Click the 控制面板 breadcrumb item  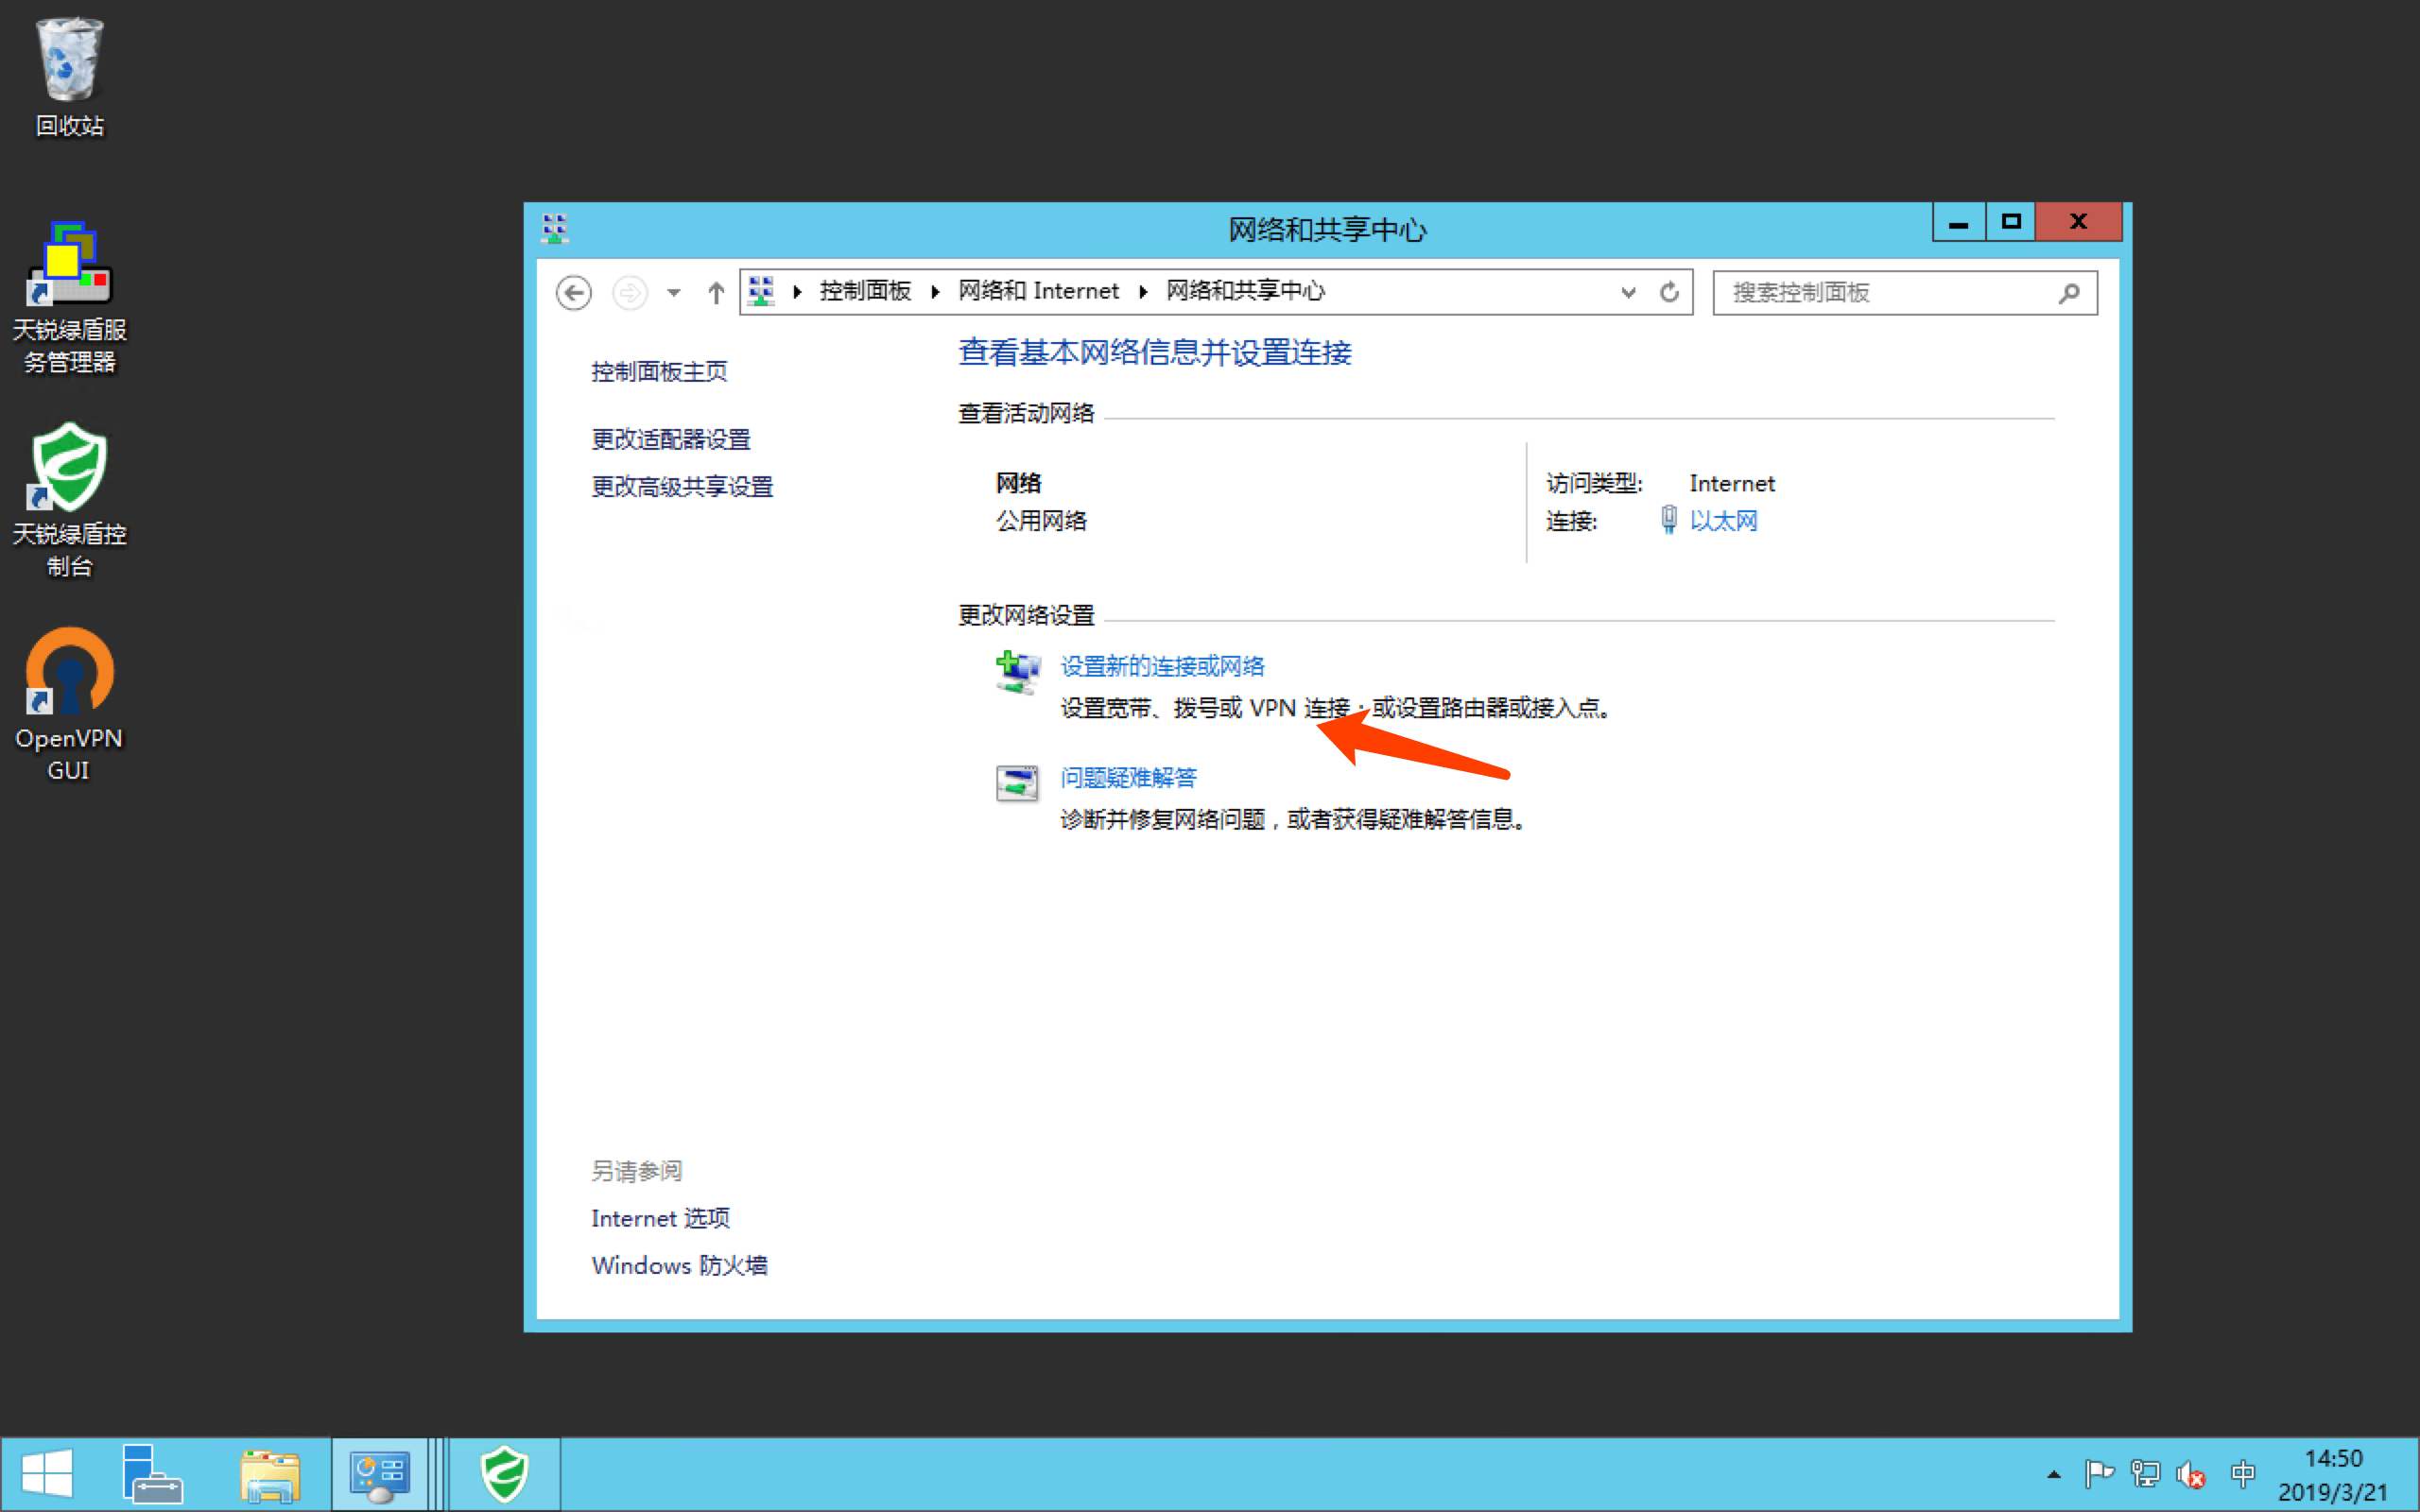tap(865, 291)
